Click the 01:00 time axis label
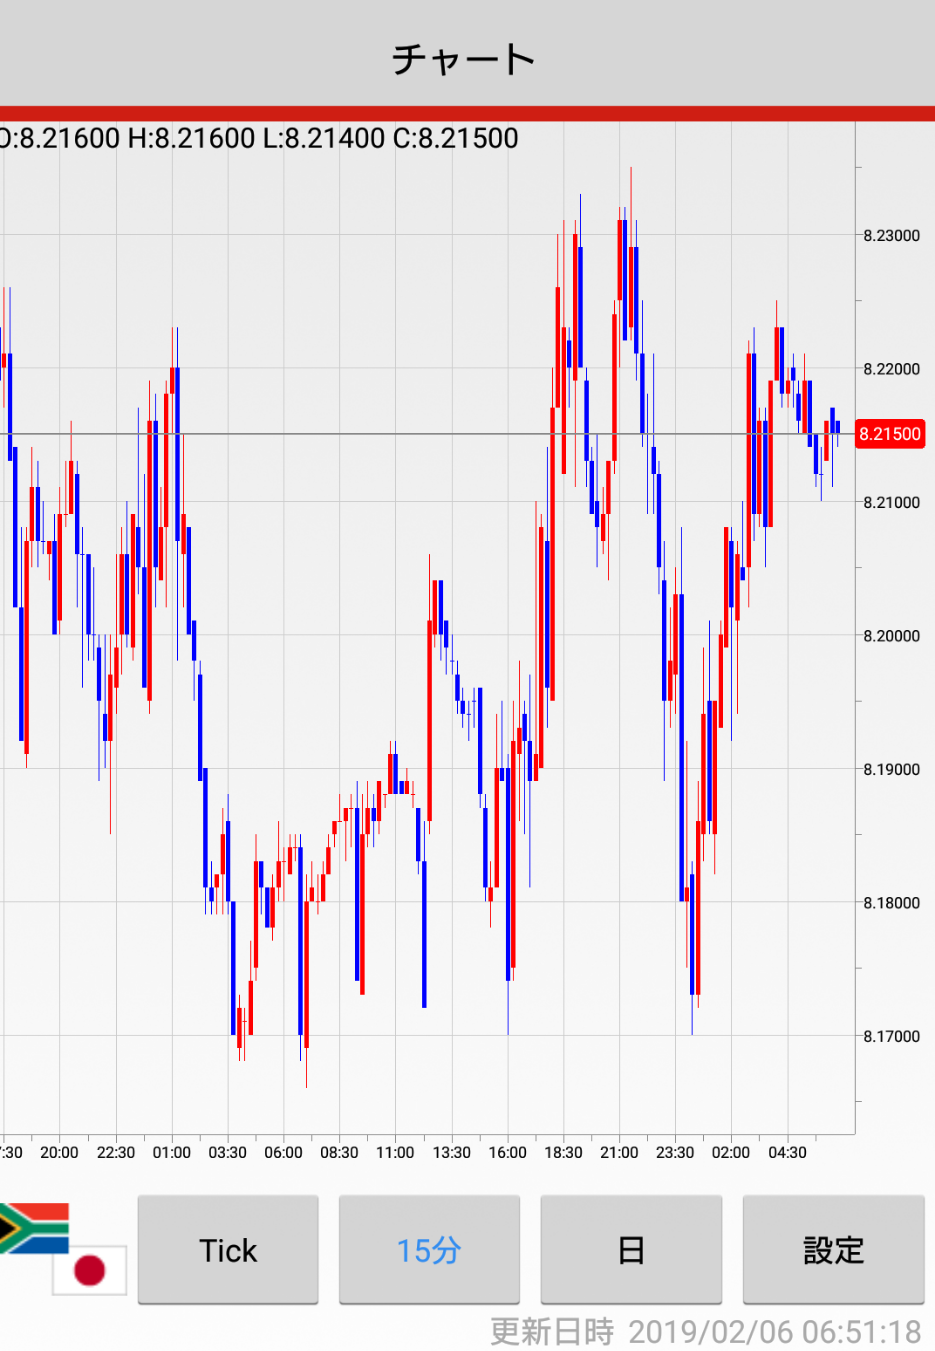This screenshot has width=935, height=1351. (171, 1153)
